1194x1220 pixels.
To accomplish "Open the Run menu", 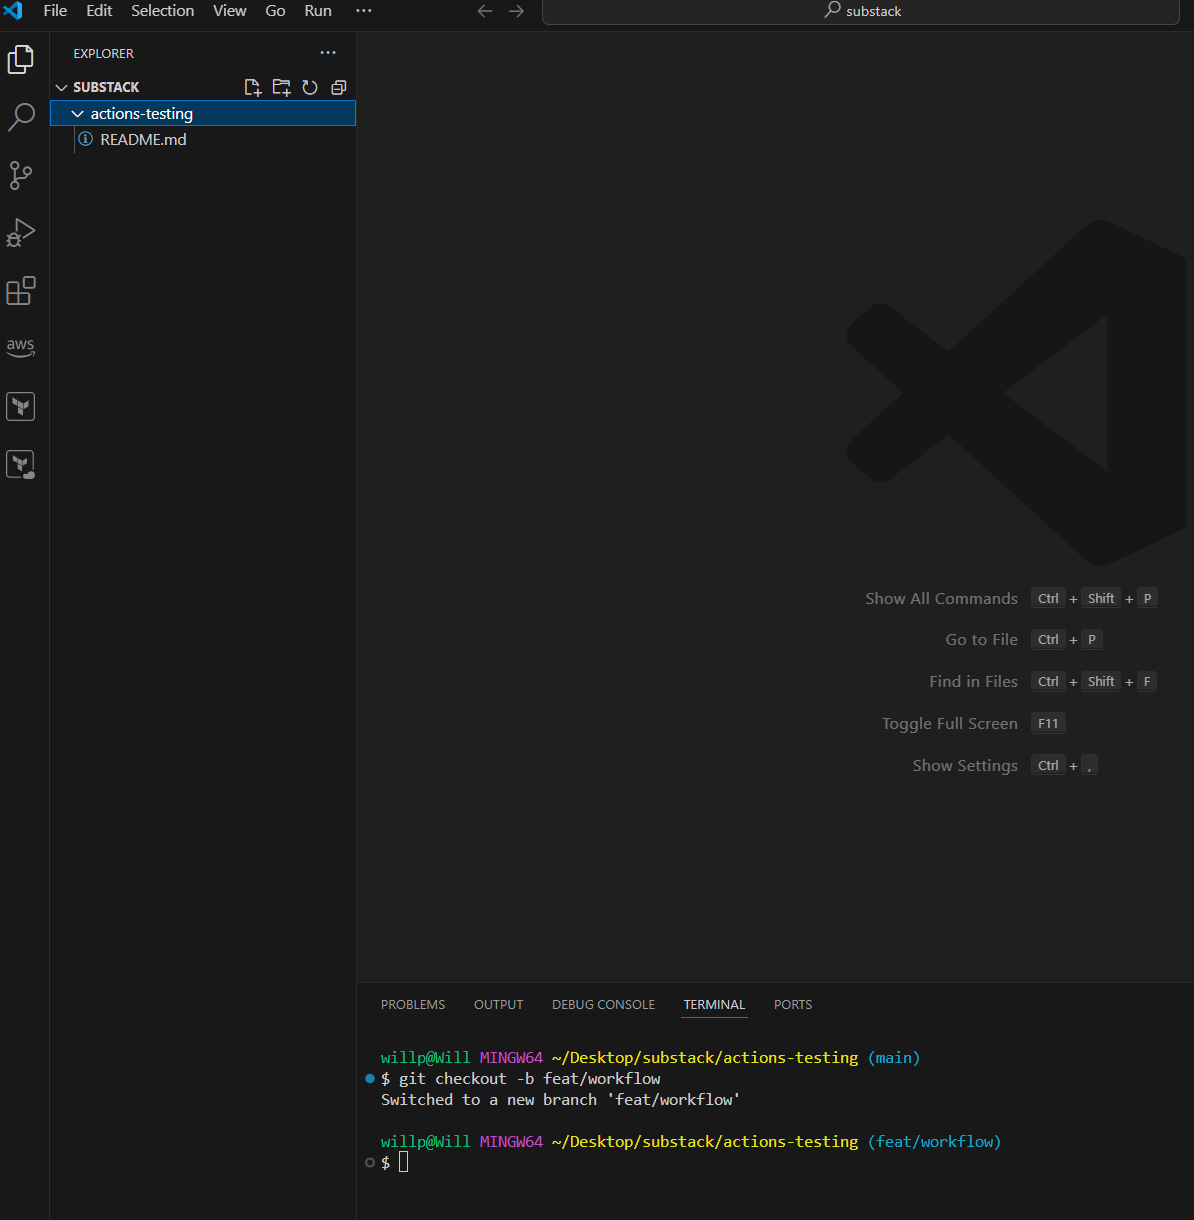I will pos(318,11).
